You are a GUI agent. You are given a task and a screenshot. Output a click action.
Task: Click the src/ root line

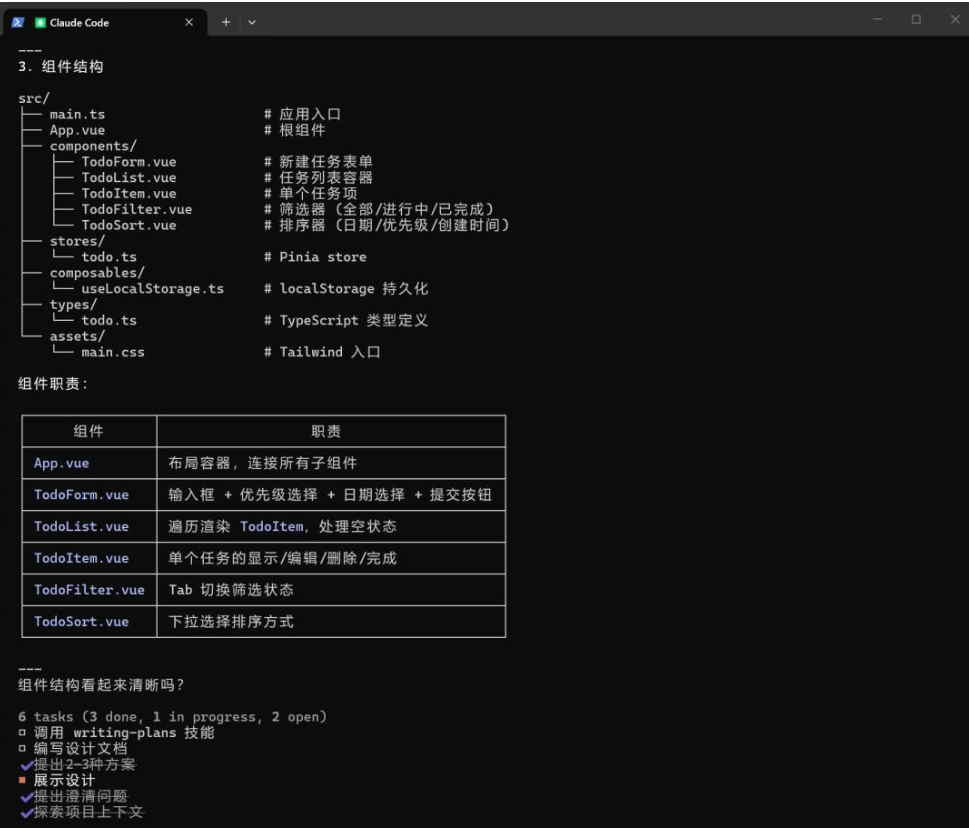pyautogui.click(x=34, y=98)
